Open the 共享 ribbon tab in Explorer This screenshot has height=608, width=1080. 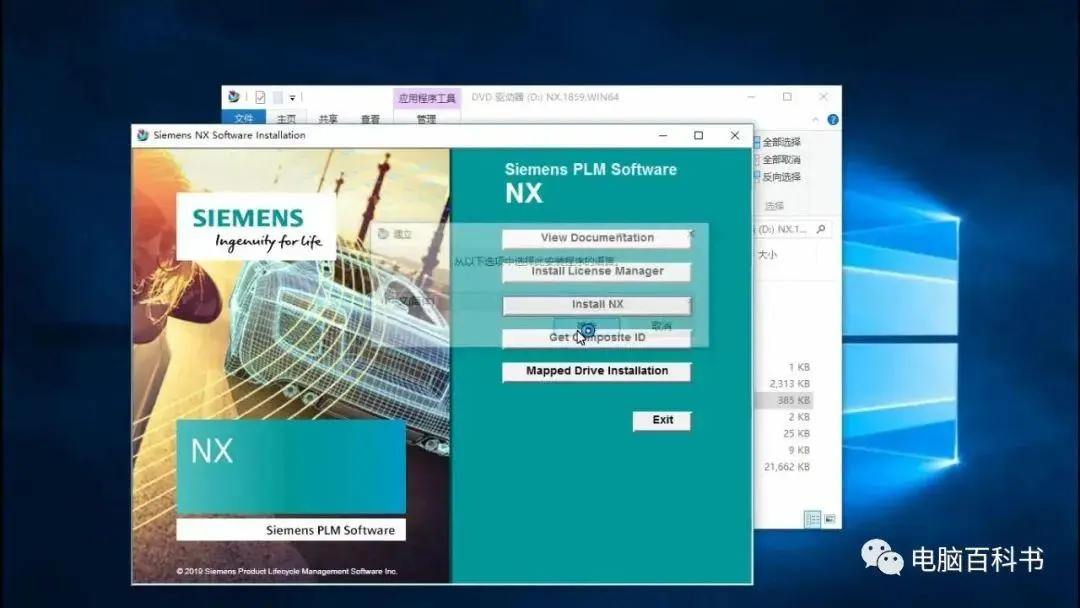[329, 118]
